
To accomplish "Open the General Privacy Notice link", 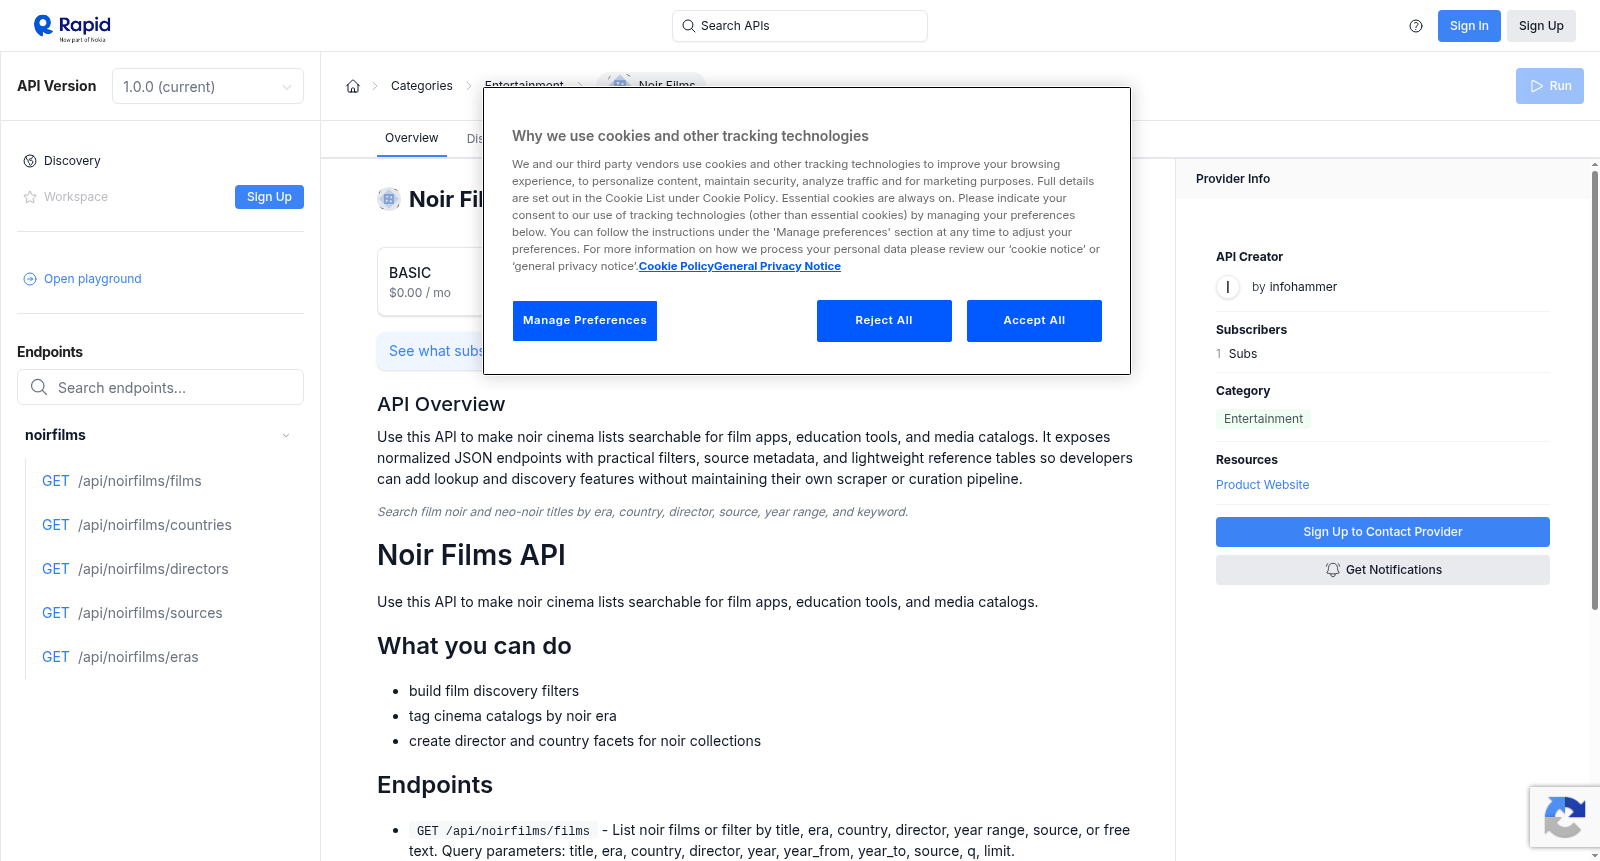I will [778, 266].
